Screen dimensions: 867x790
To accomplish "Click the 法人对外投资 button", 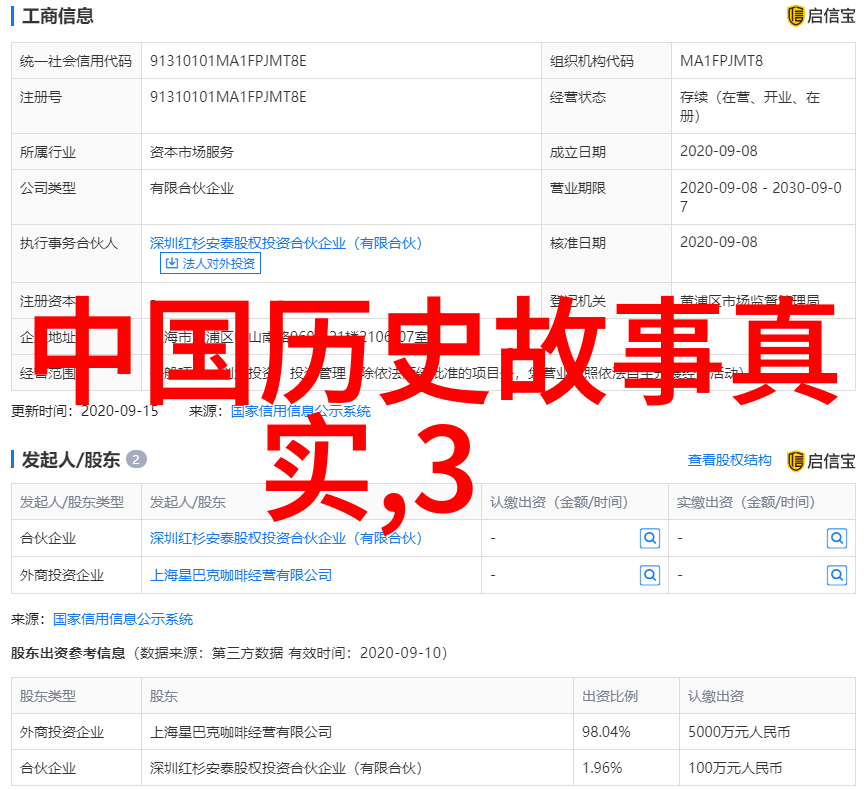I will pos(210,263).
